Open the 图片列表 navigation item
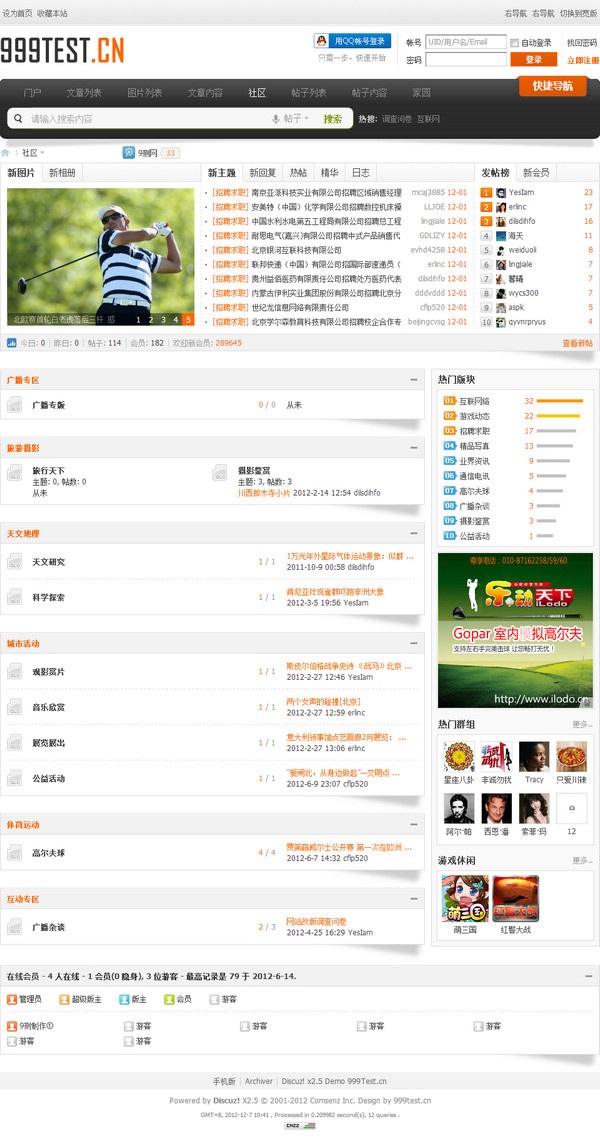The width and height of the screenshot is (600, 1141). [145, 92]
